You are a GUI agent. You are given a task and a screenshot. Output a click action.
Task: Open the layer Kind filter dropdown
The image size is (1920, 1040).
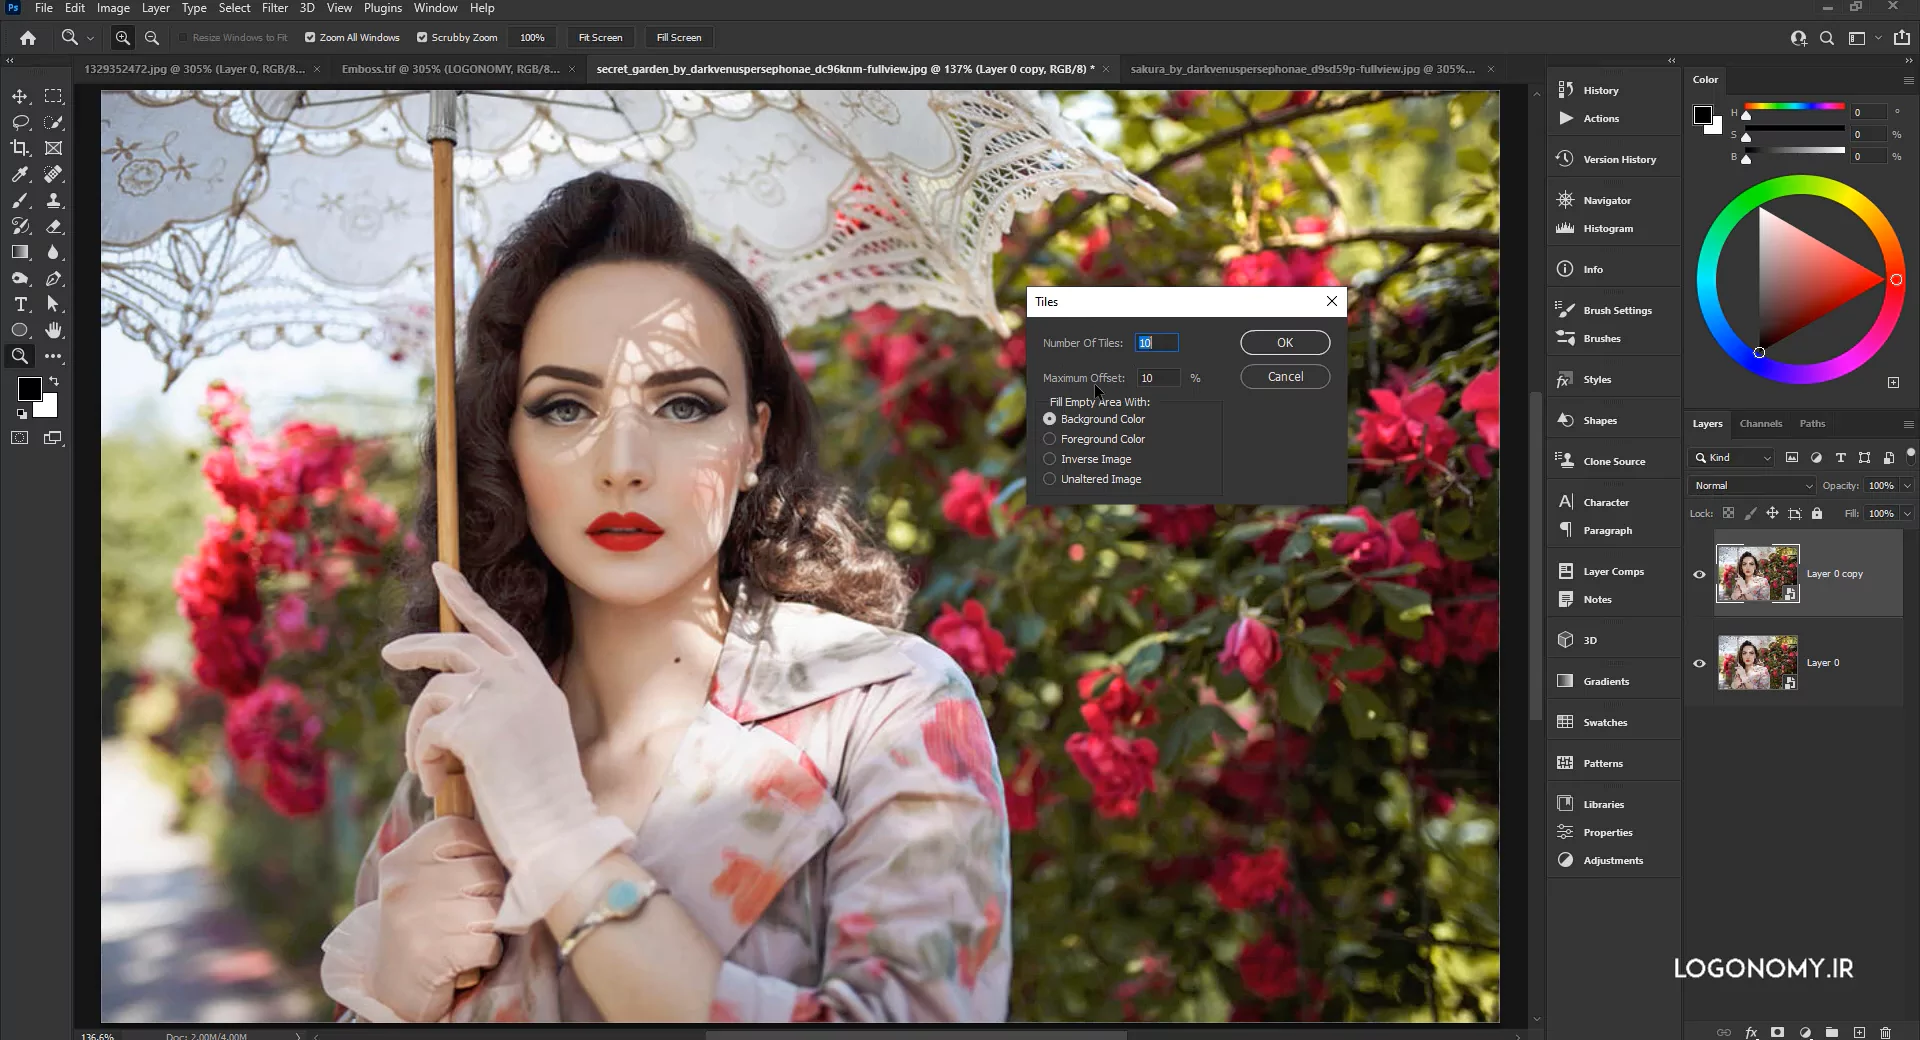[1732, 457]
